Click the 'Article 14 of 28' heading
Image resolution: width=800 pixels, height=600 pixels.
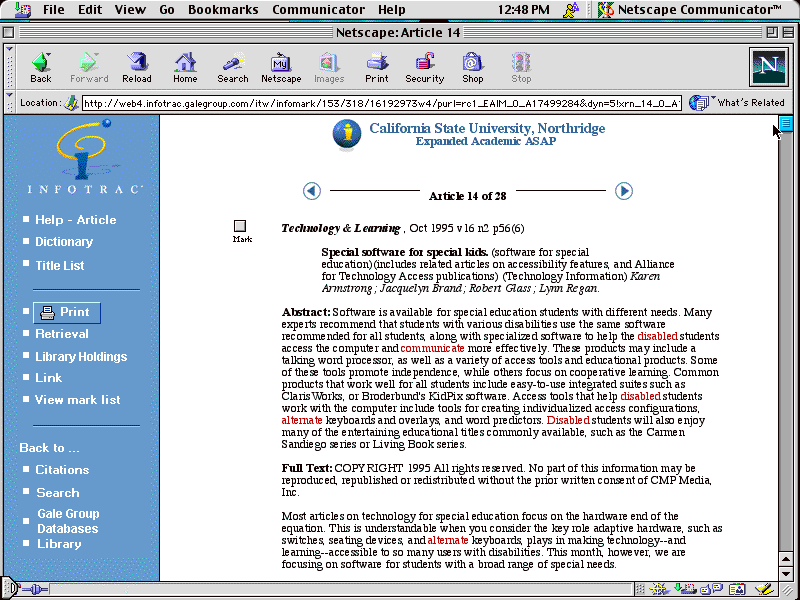point(467,196)
